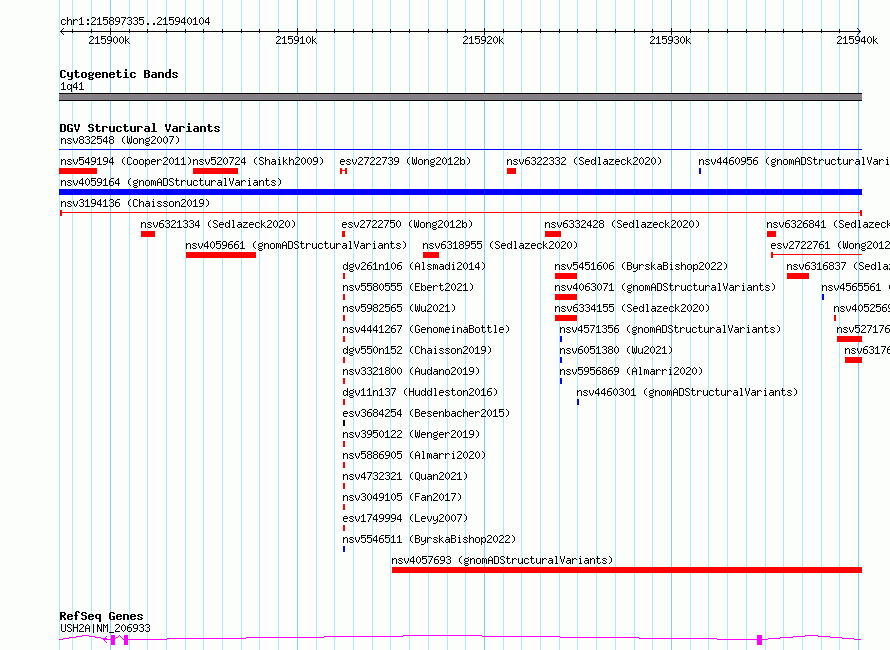Open variant nsv5451606 (ByrskaBishop2022)

[x=641, y=266]
